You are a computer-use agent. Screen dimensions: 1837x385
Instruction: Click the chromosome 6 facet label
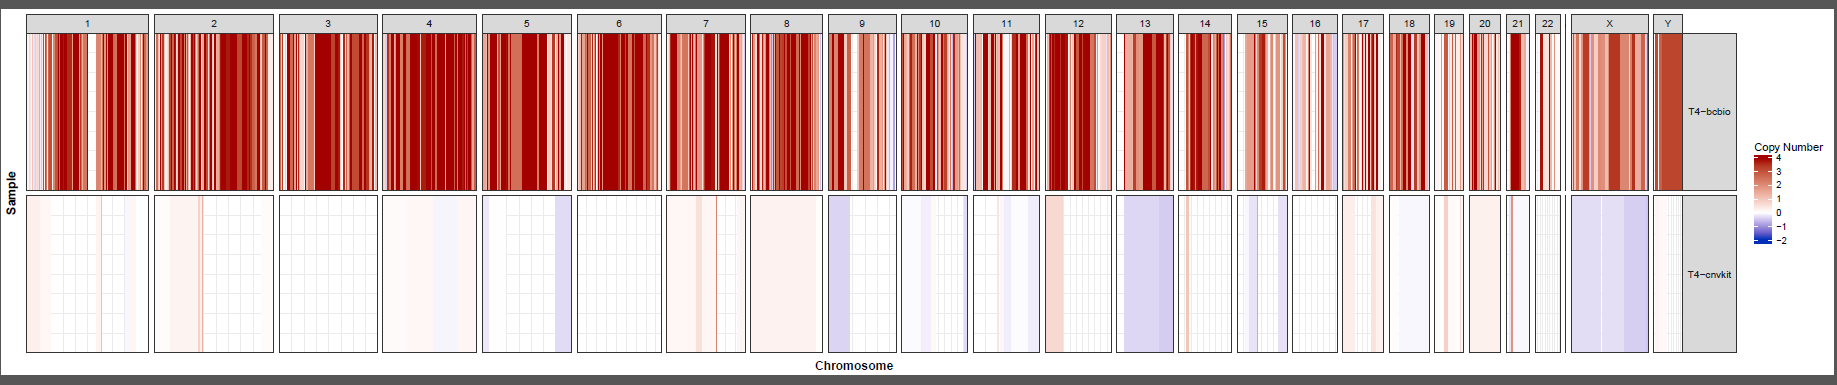point(619,23)
